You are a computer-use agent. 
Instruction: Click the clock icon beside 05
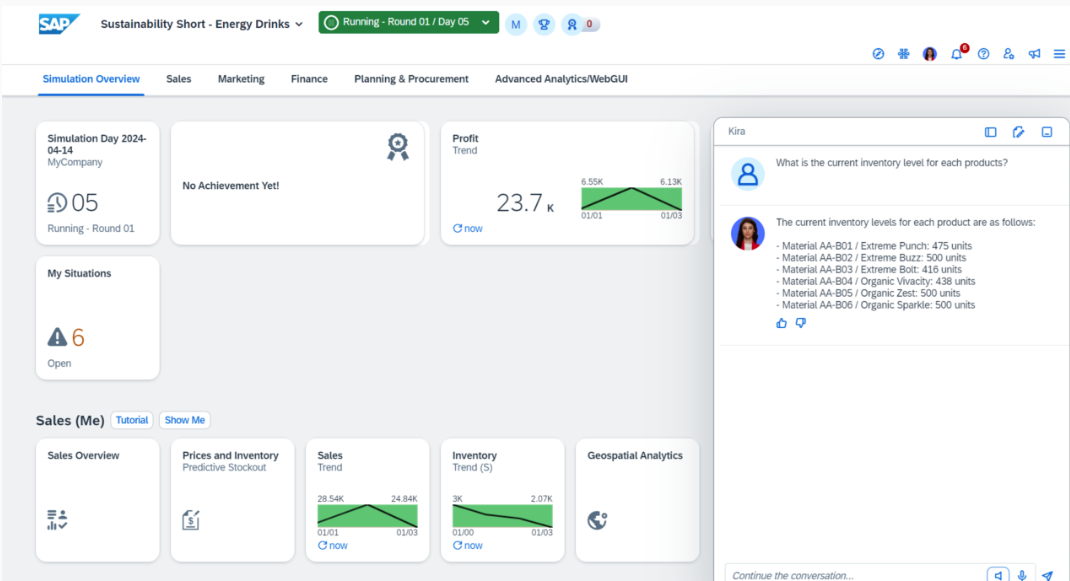pyautogui.click(x=57, y=203)
